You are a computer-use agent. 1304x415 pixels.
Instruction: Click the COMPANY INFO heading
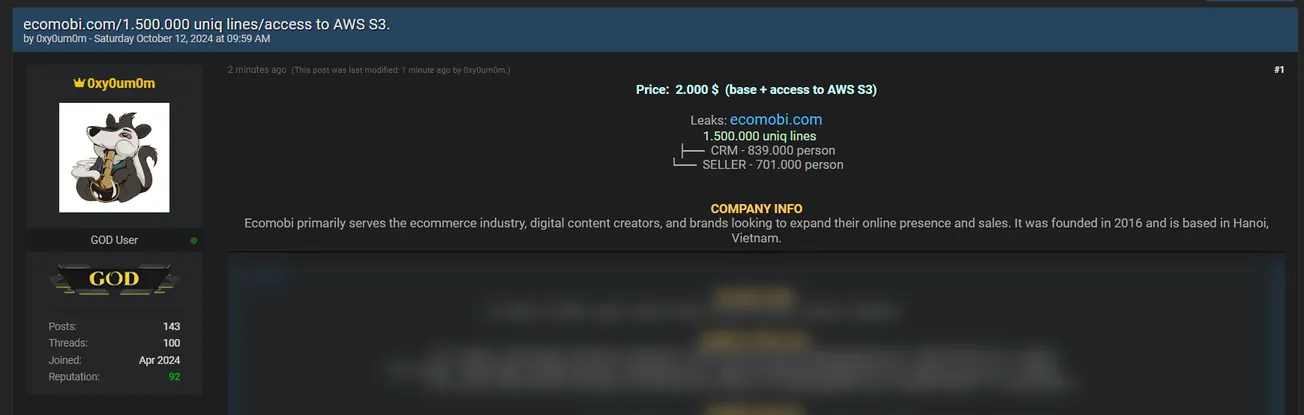pyautogui.click(x=756, y=209)
